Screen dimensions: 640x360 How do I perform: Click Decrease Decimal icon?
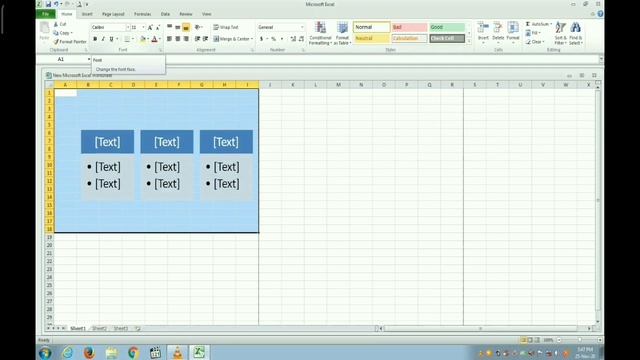tap(301, 39)
